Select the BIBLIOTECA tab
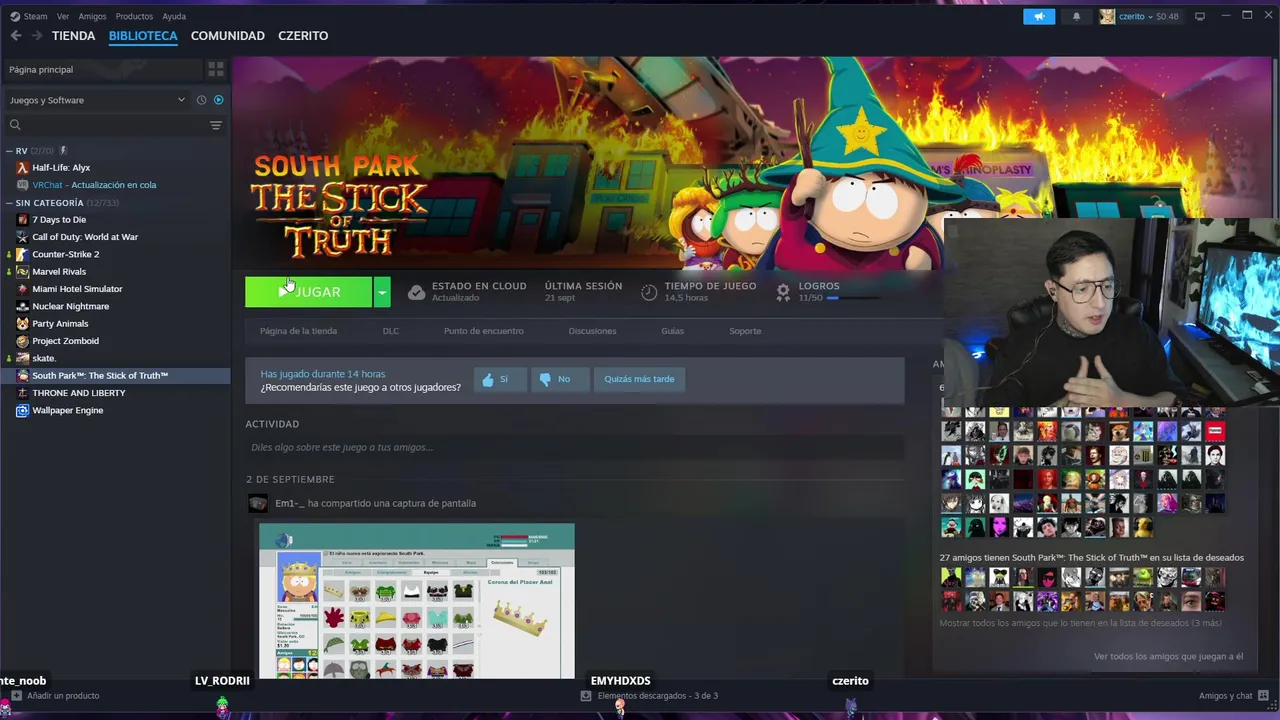 tap(143, 36)
